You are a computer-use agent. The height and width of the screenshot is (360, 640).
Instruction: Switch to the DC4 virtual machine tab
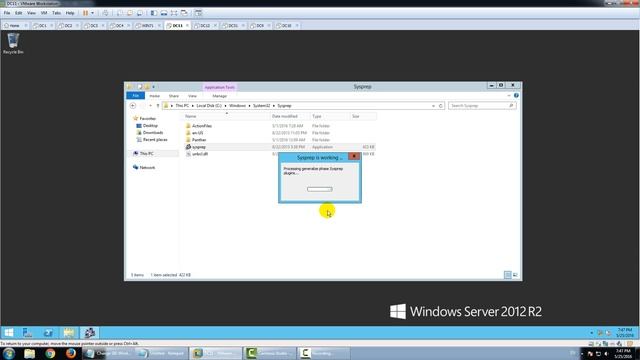pos(119,25)
